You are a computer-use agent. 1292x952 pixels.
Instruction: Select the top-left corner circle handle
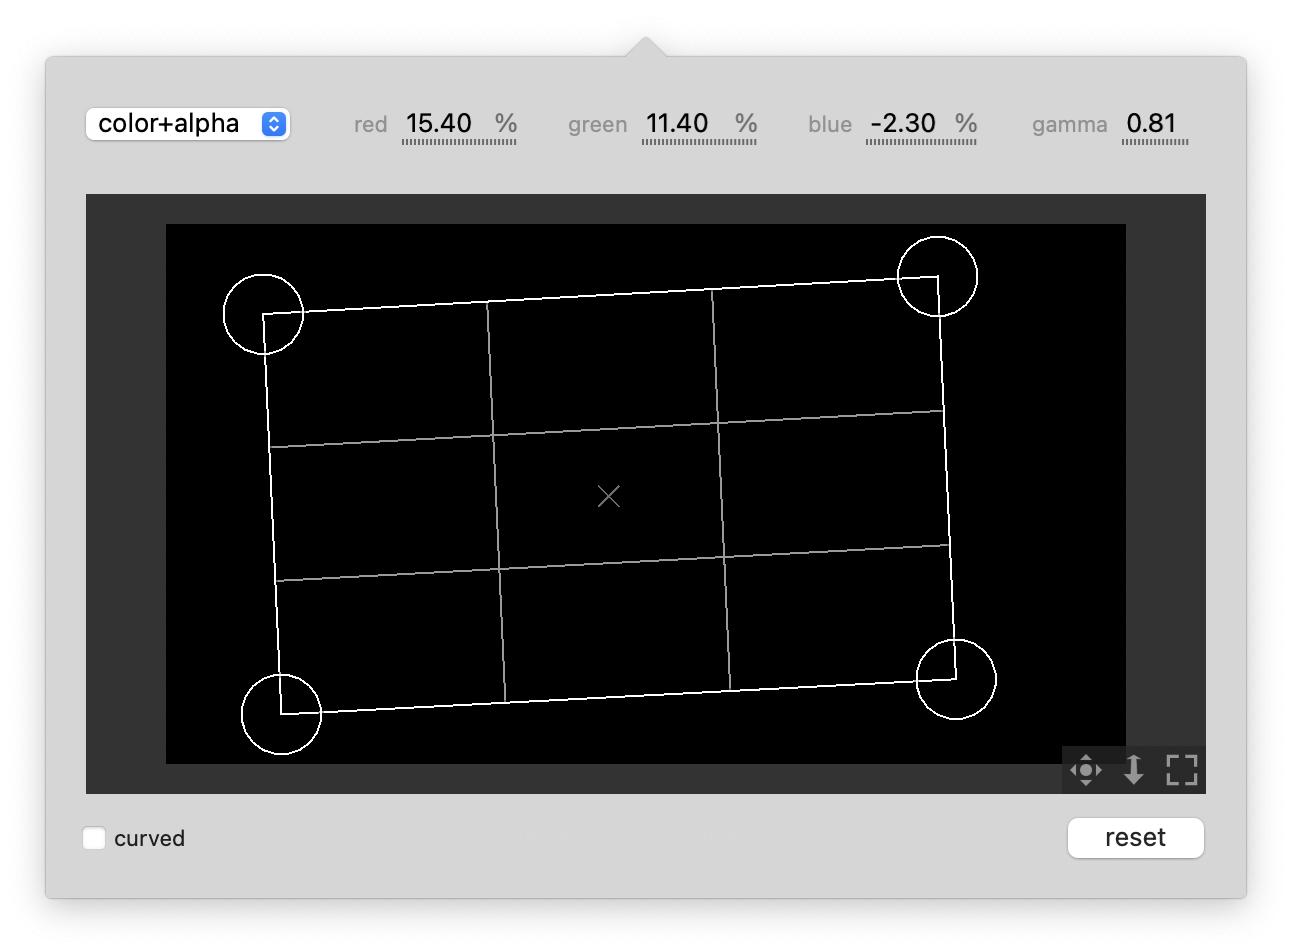coord(263,314)
